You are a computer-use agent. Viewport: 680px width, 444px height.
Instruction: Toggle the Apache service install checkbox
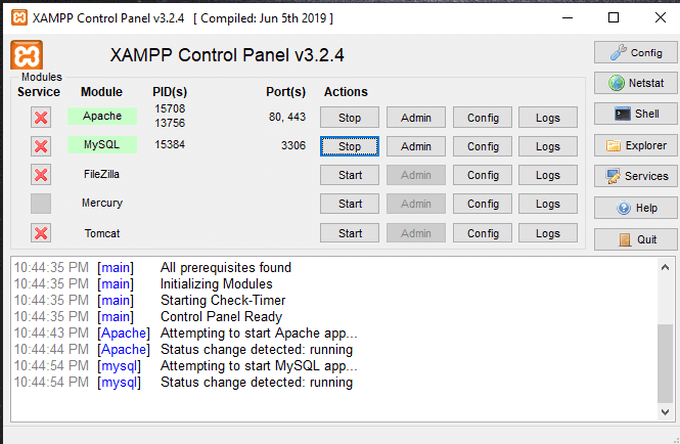click(41, 117)
